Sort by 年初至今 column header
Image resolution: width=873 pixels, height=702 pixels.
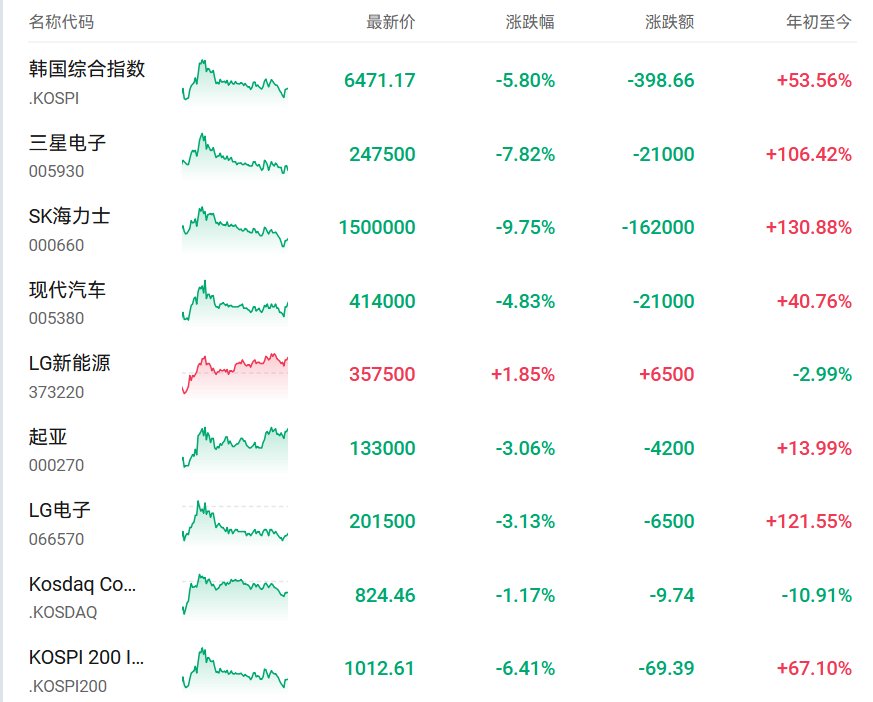point(819,22)
